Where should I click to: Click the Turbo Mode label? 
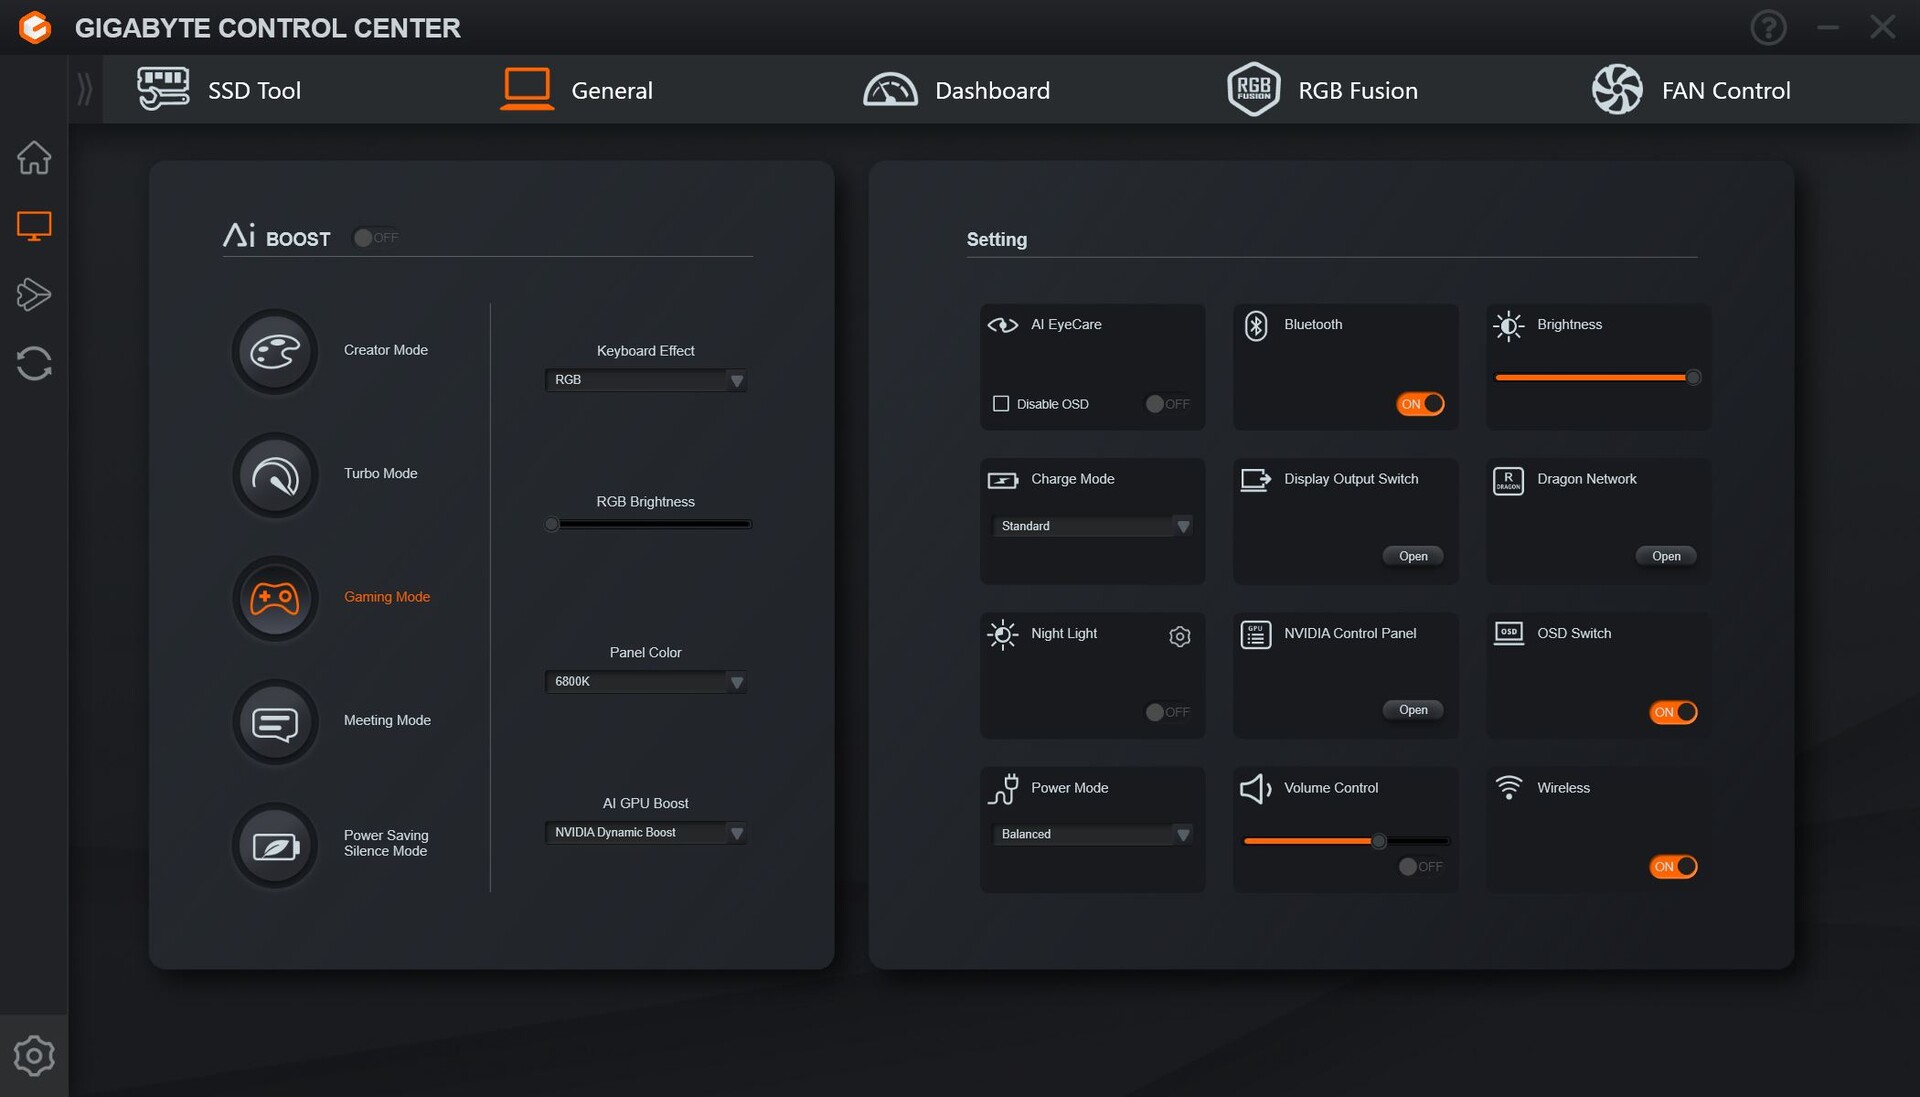(381, 473)
